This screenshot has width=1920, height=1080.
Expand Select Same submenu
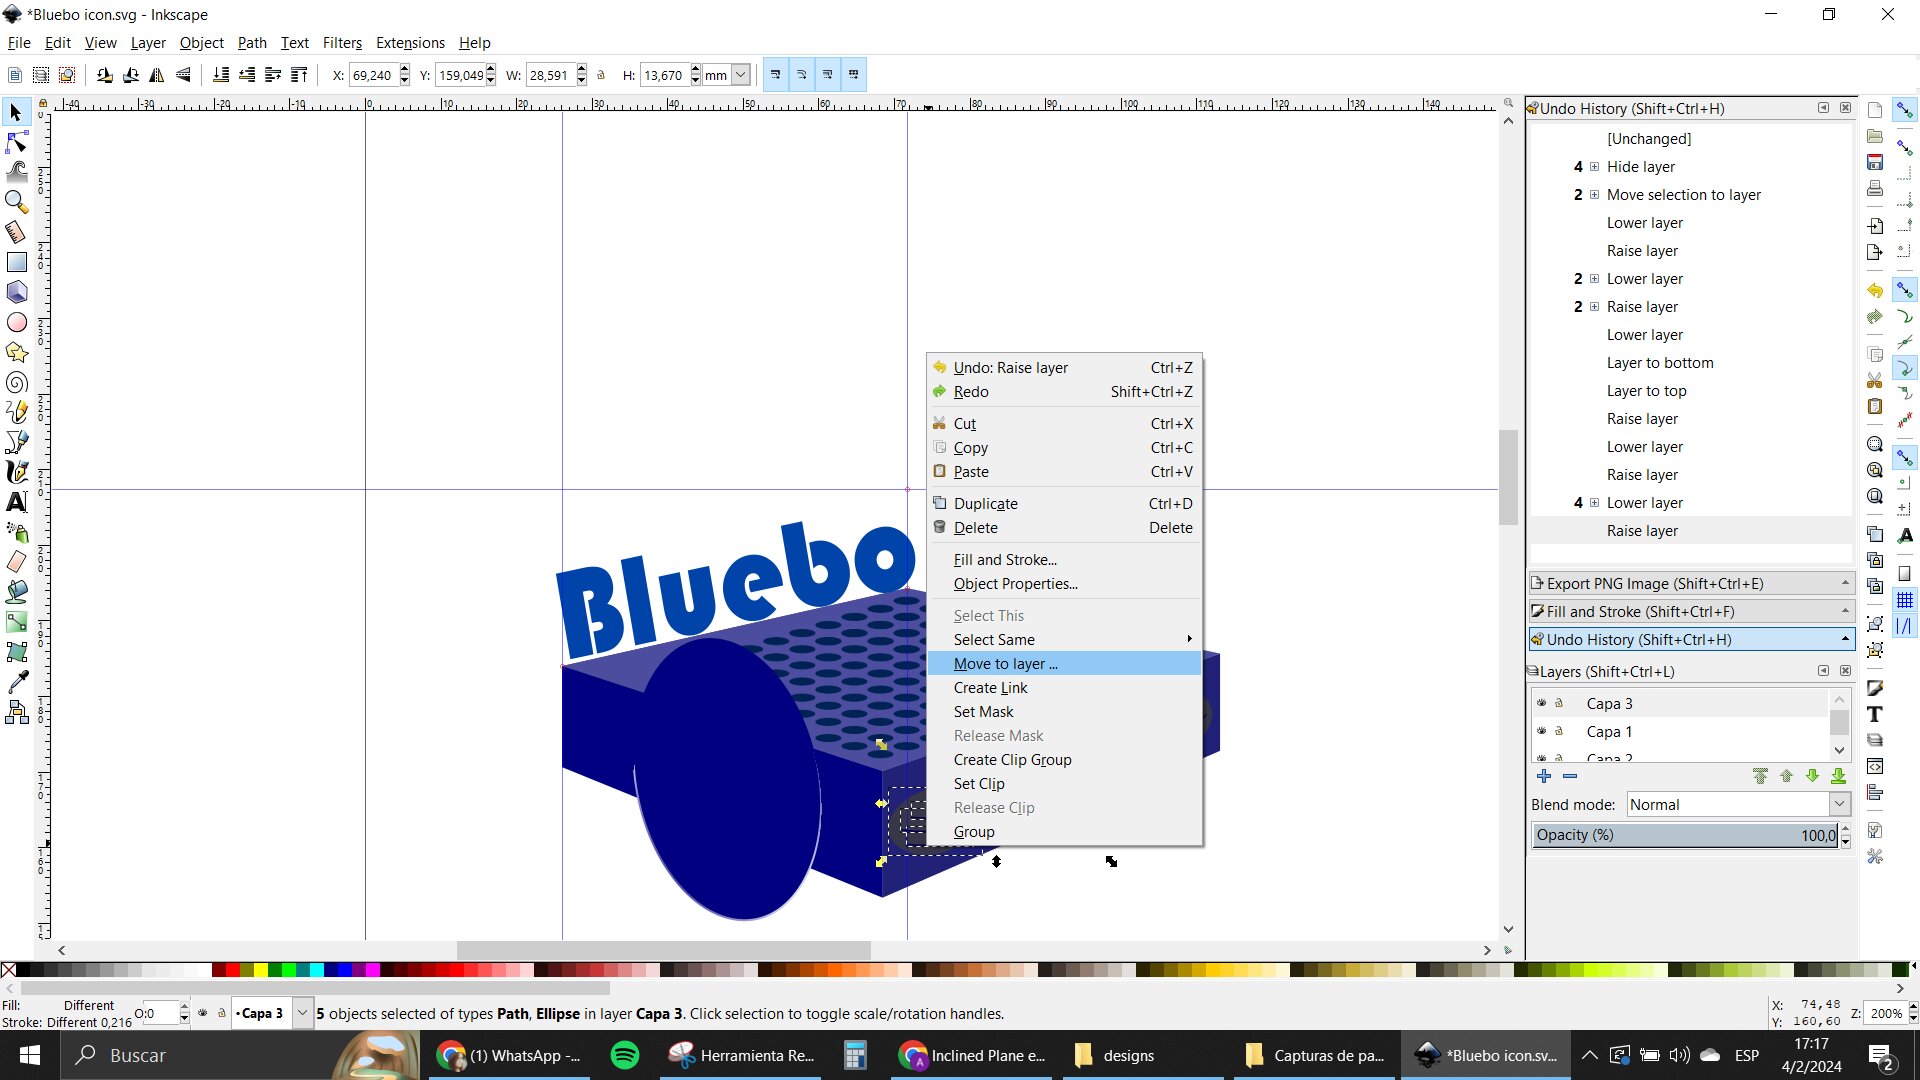1064,640
